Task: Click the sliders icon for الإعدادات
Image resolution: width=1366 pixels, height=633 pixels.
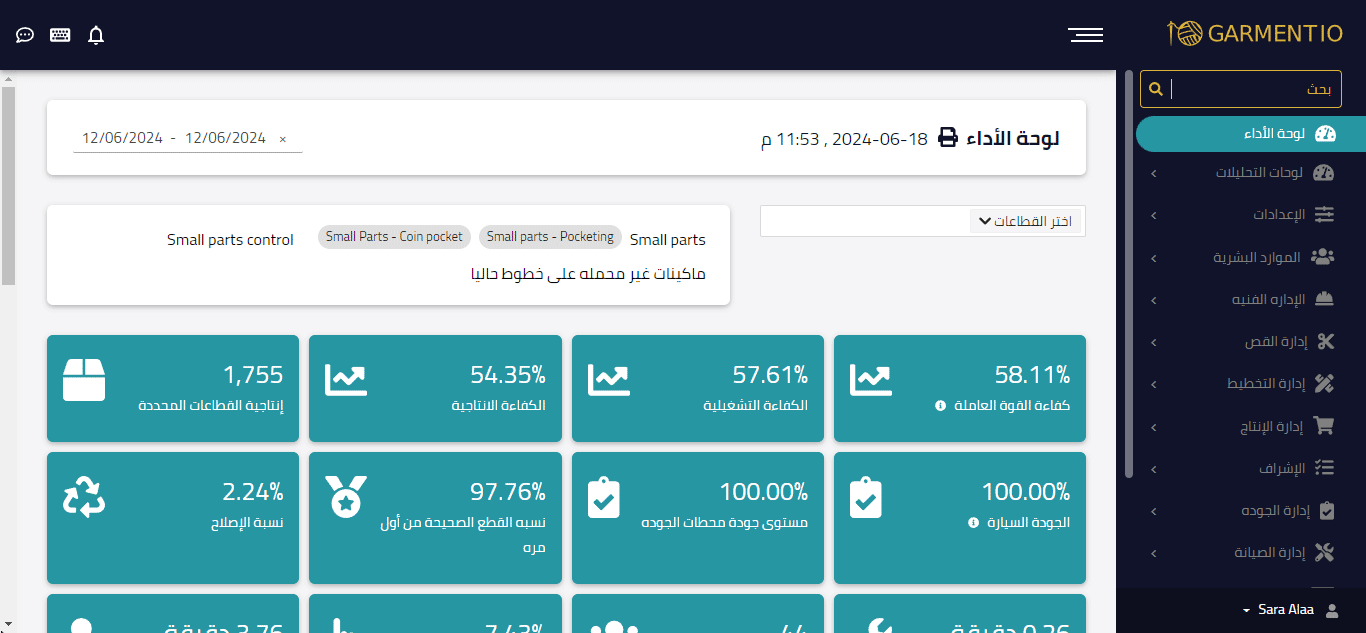Action: point(1324,215)
